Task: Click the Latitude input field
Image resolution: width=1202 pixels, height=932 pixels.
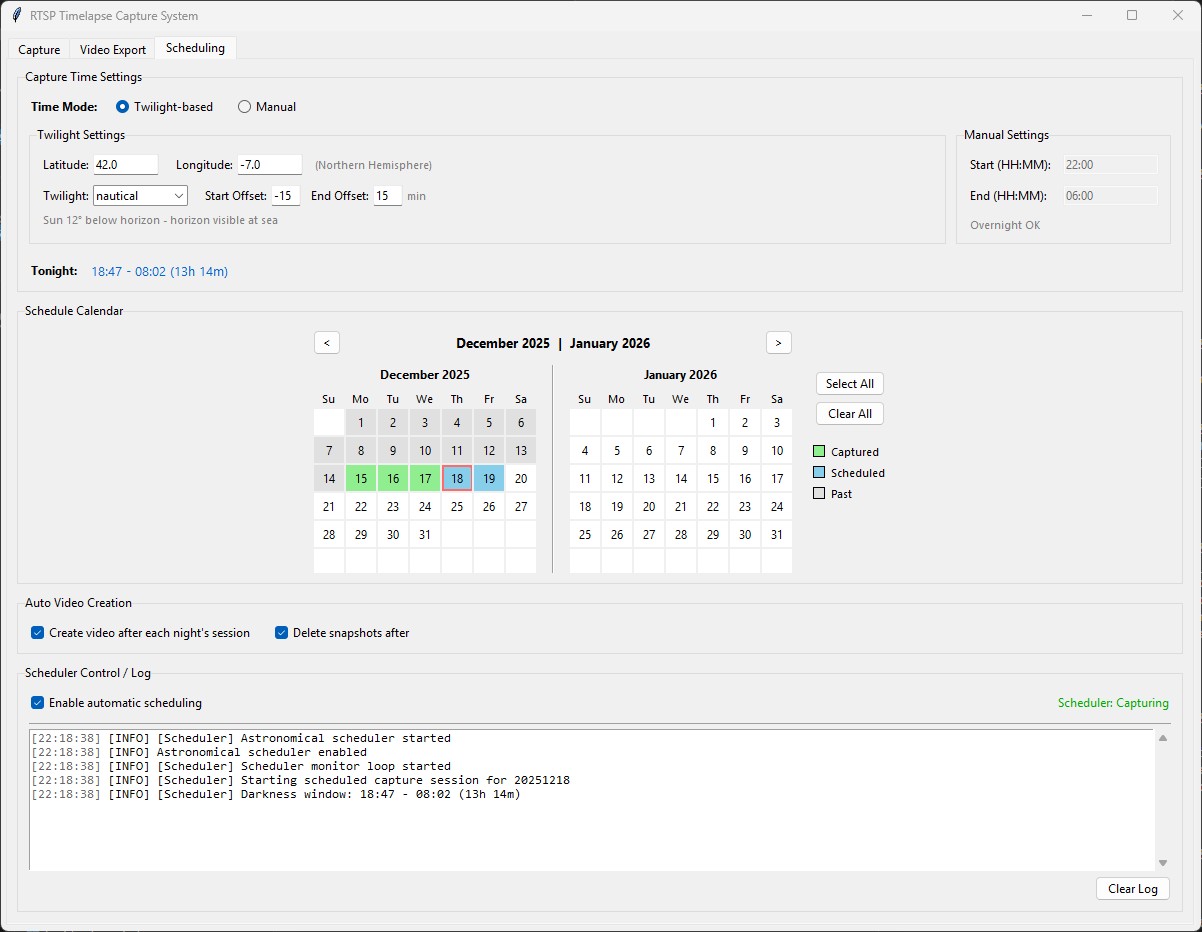Action: pos(125,164)
